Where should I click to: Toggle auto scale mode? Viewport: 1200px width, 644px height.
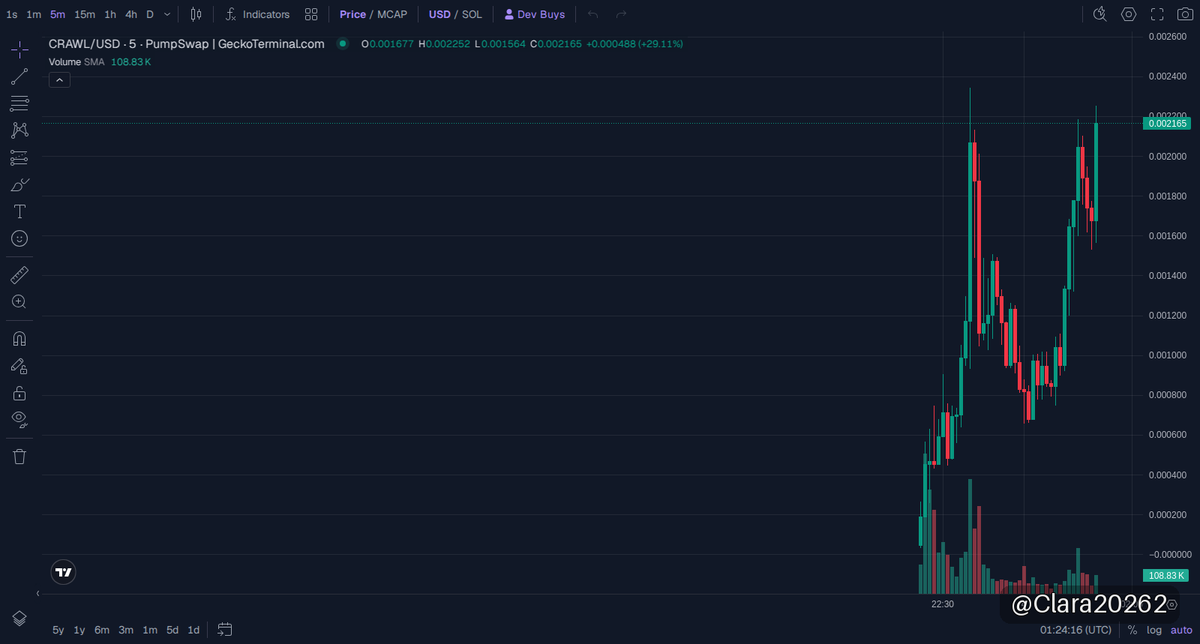pos(1182,630)
